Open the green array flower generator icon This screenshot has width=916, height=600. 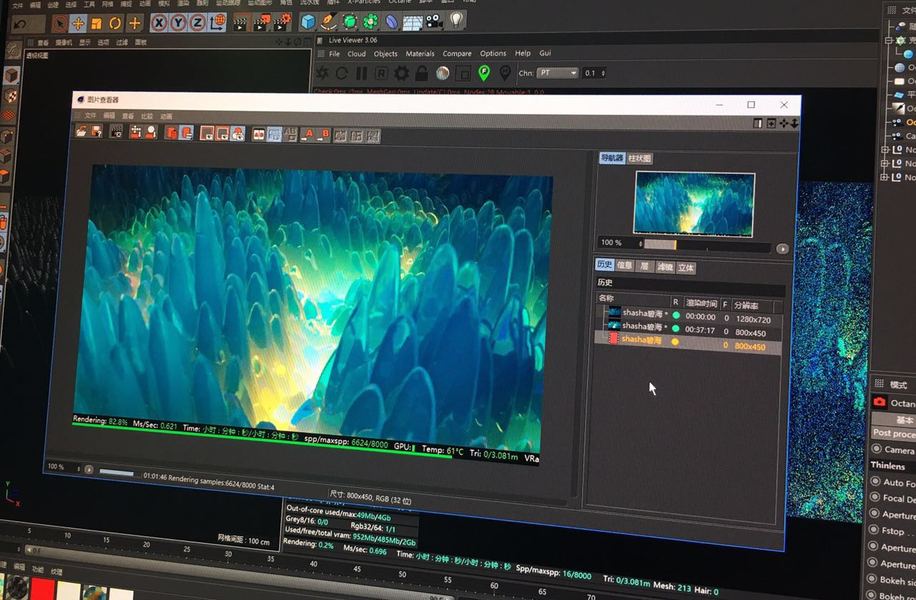[x=370, y=22]
